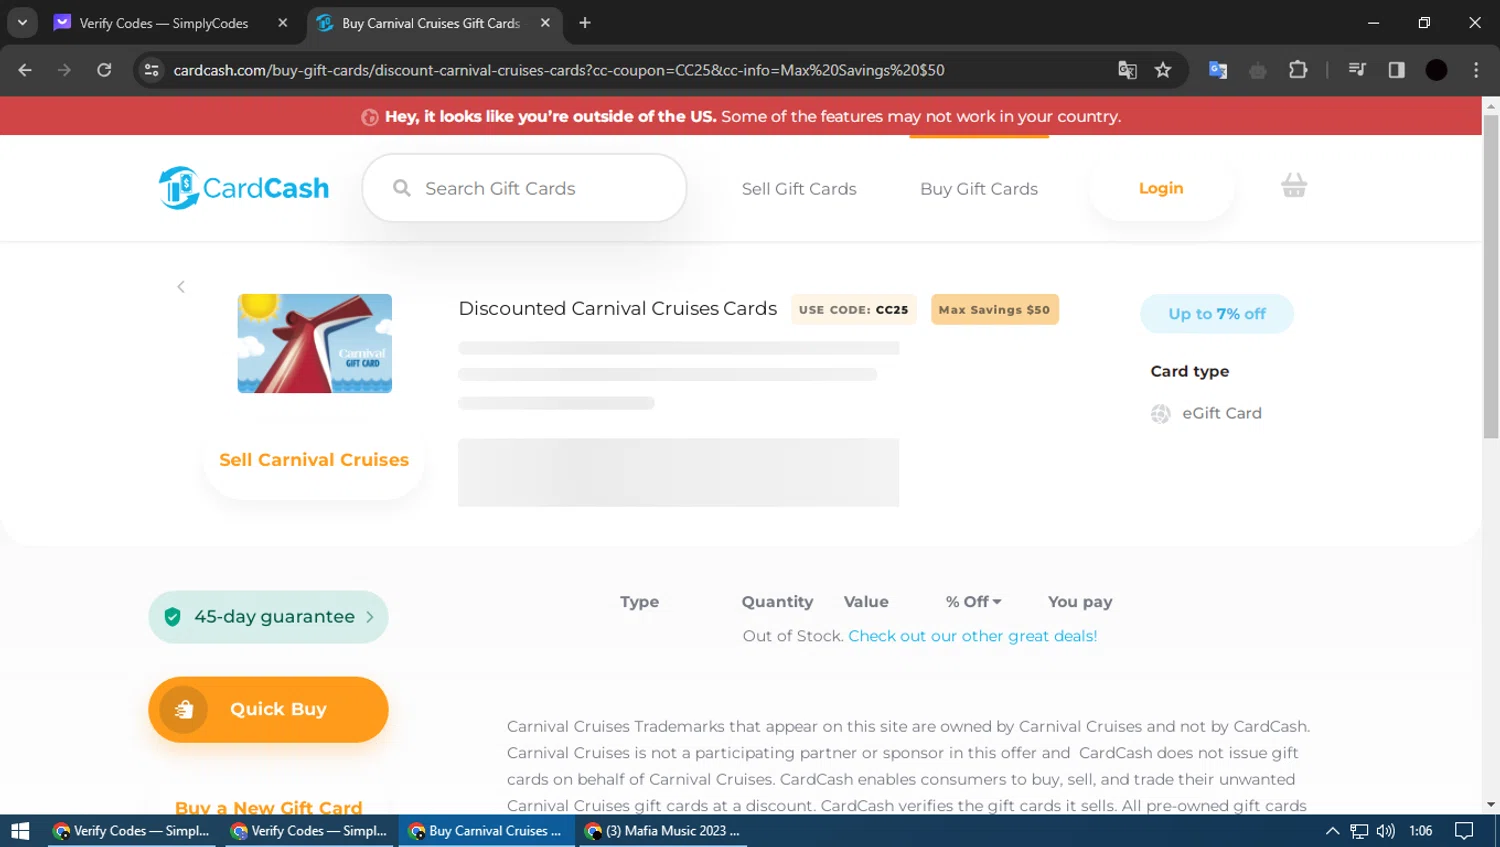Go back using the left chevron
Image resolution: width=1500 pixels, height=847 pixels.
pyautogui.click(x=181, y=287)
